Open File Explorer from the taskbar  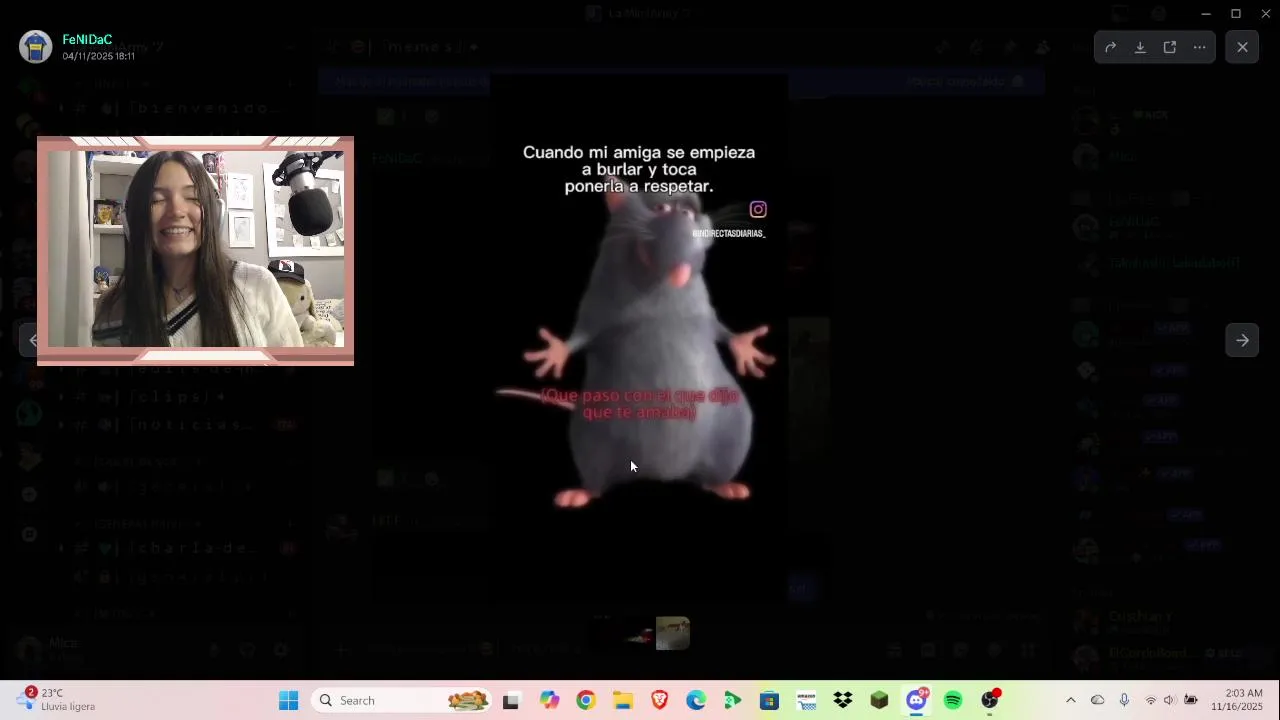click(x=623, y=700)
